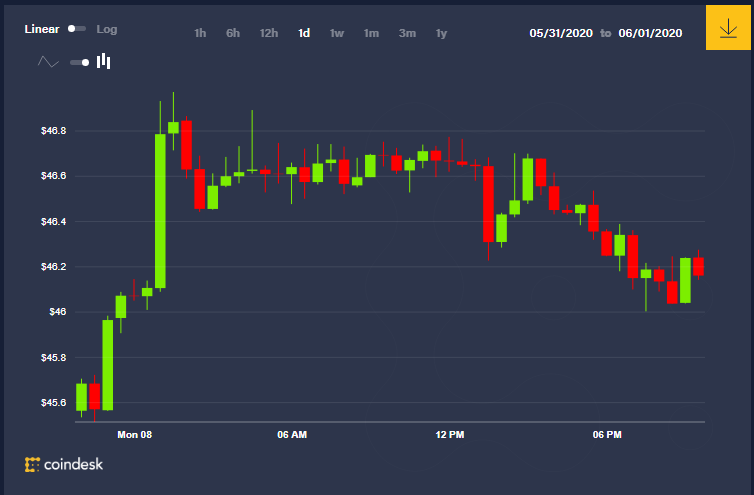This screenshot has width=754, height=495.
Task: Choose the Log scale label
Action: coord(107,29)
